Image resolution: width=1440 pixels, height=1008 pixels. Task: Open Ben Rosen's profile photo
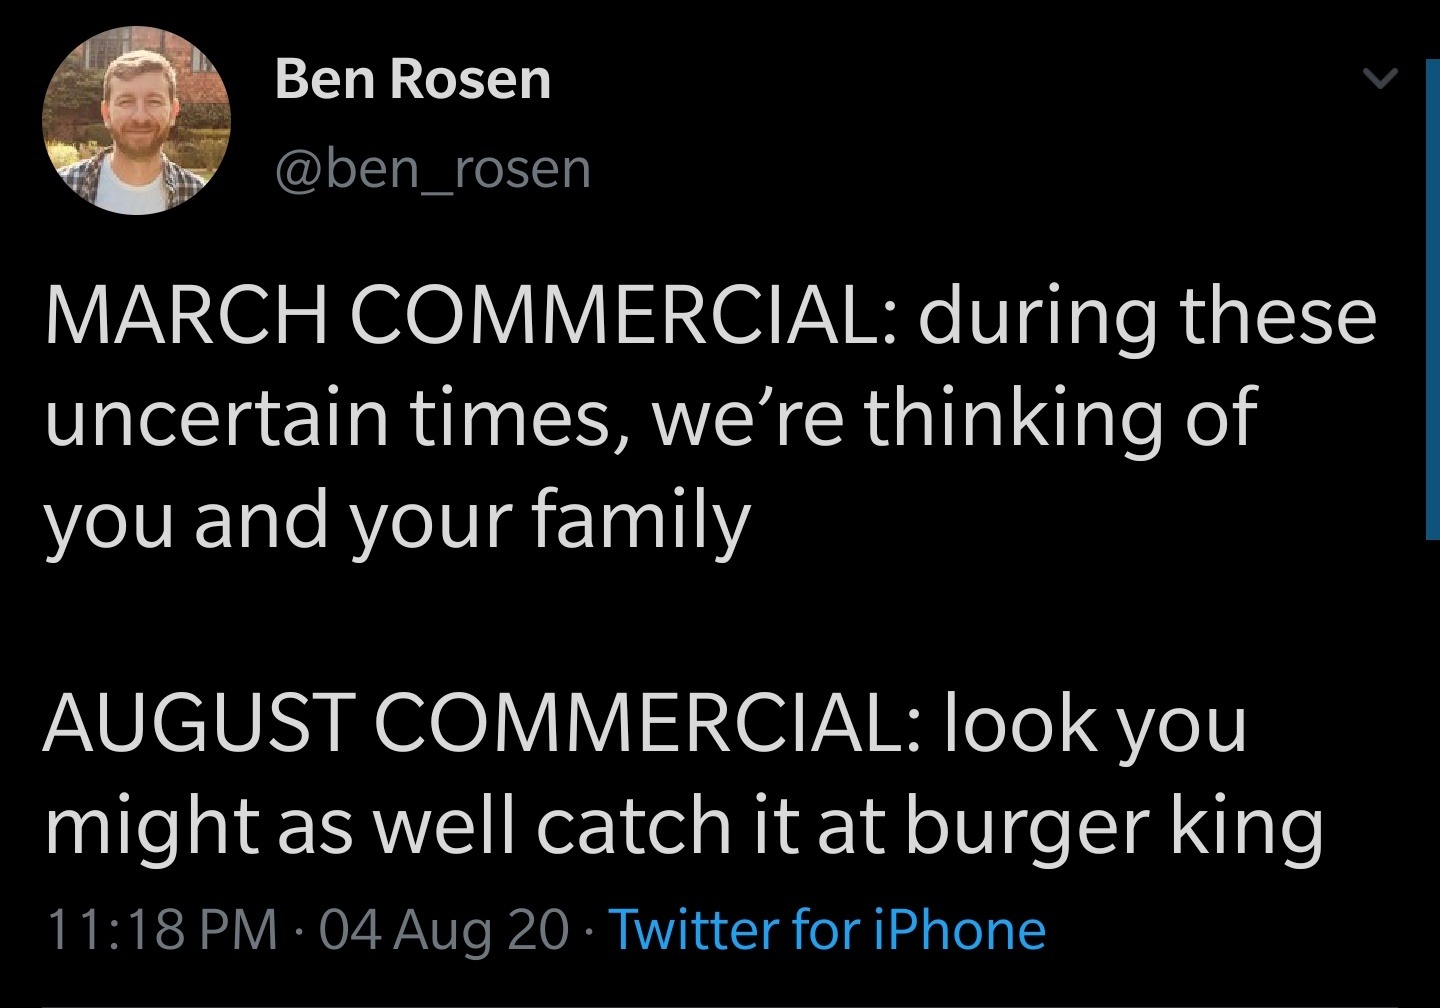[x=137, y=121]
